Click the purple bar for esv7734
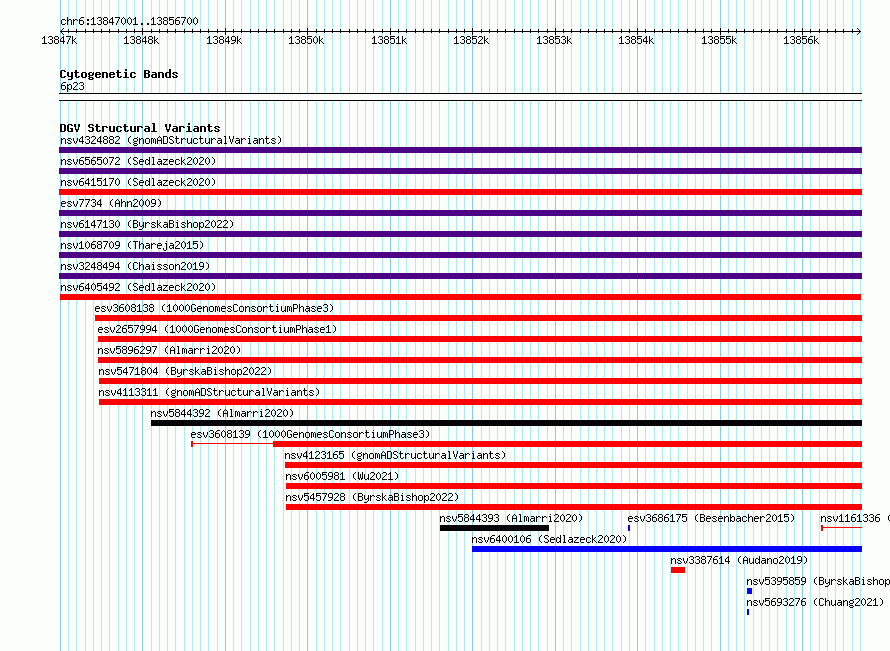Screen dimensions: 890x651 460,213
